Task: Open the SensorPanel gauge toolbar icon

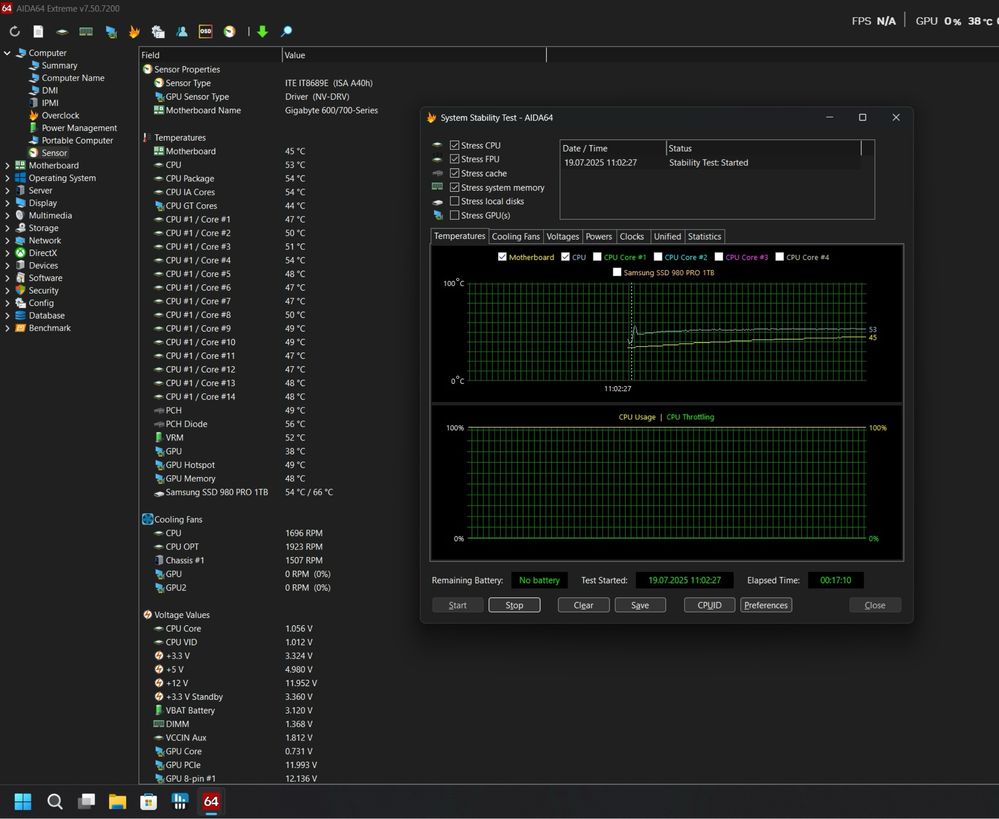Action: (229, 31)
